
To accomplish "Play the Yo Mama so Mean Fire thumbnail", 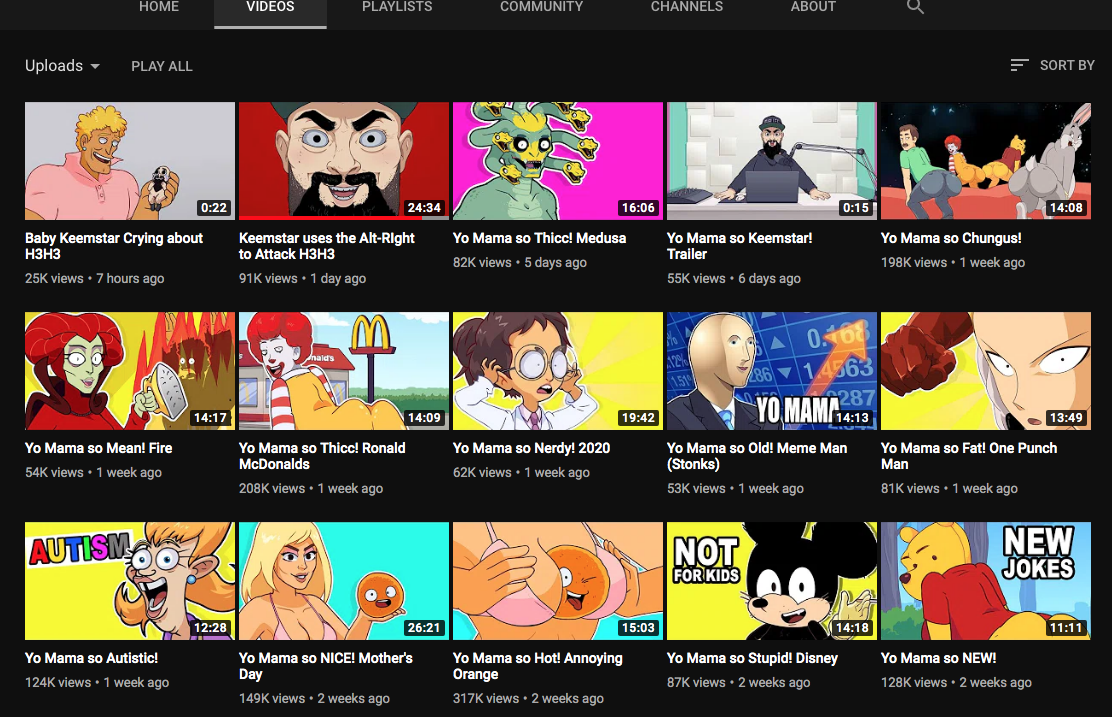I will [130, 371].
